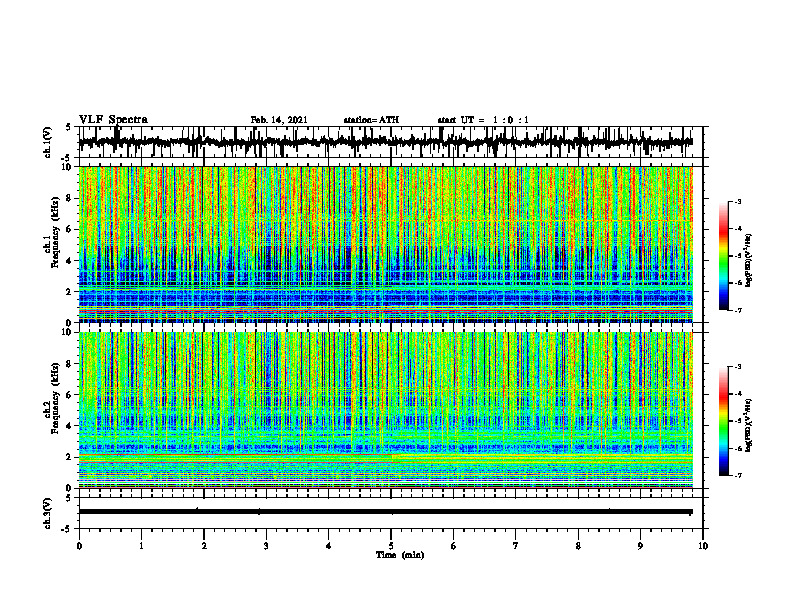Click the ch.1 voltage waveform panel
792x612 pixels.
coord(391,142)
